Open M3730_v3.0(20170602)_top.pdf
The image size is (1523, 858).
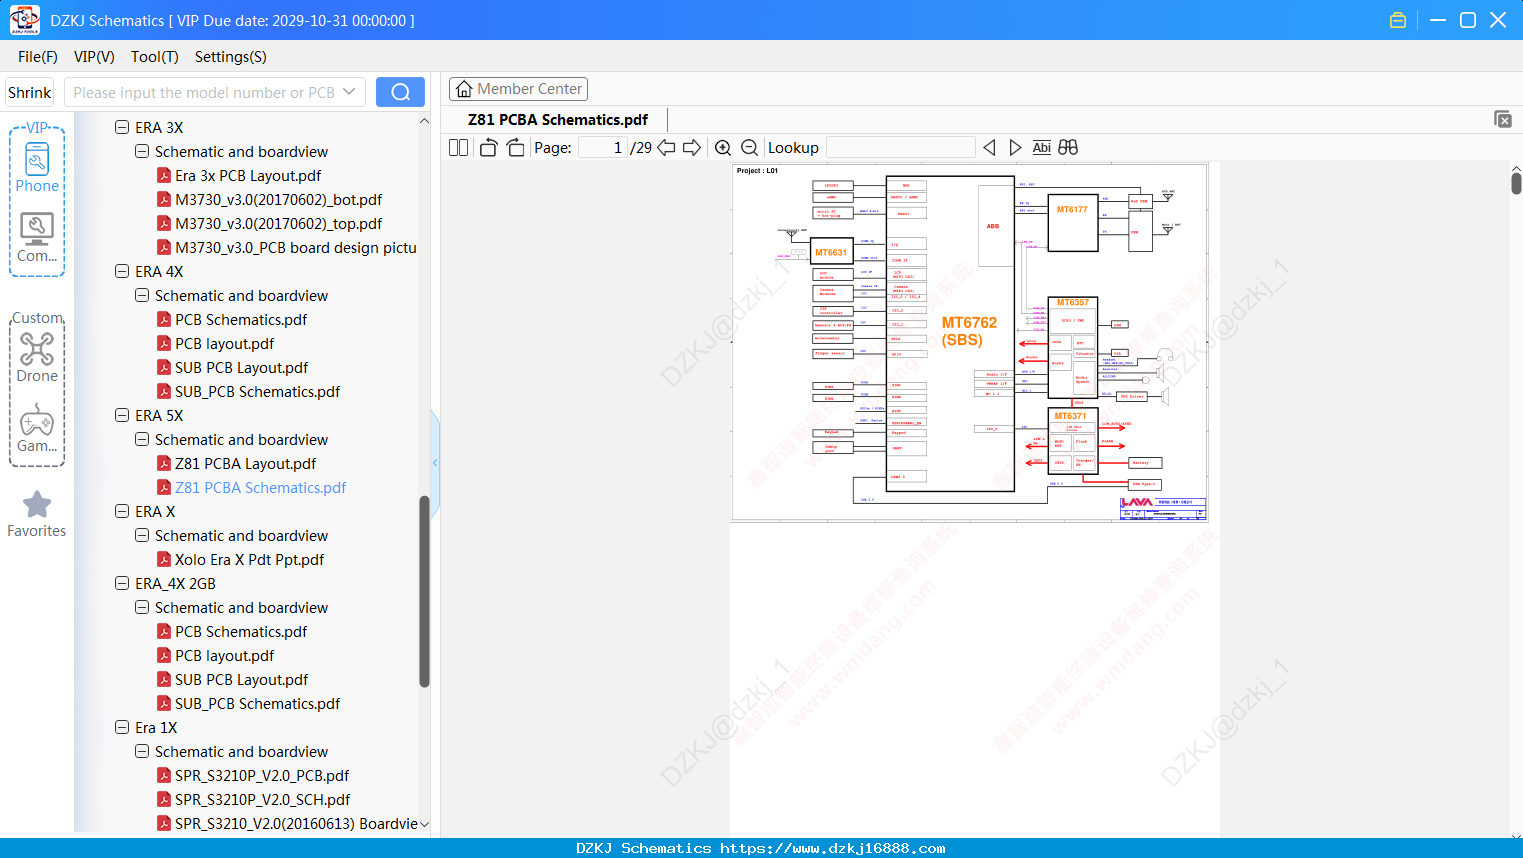click(x=278, y=224)
